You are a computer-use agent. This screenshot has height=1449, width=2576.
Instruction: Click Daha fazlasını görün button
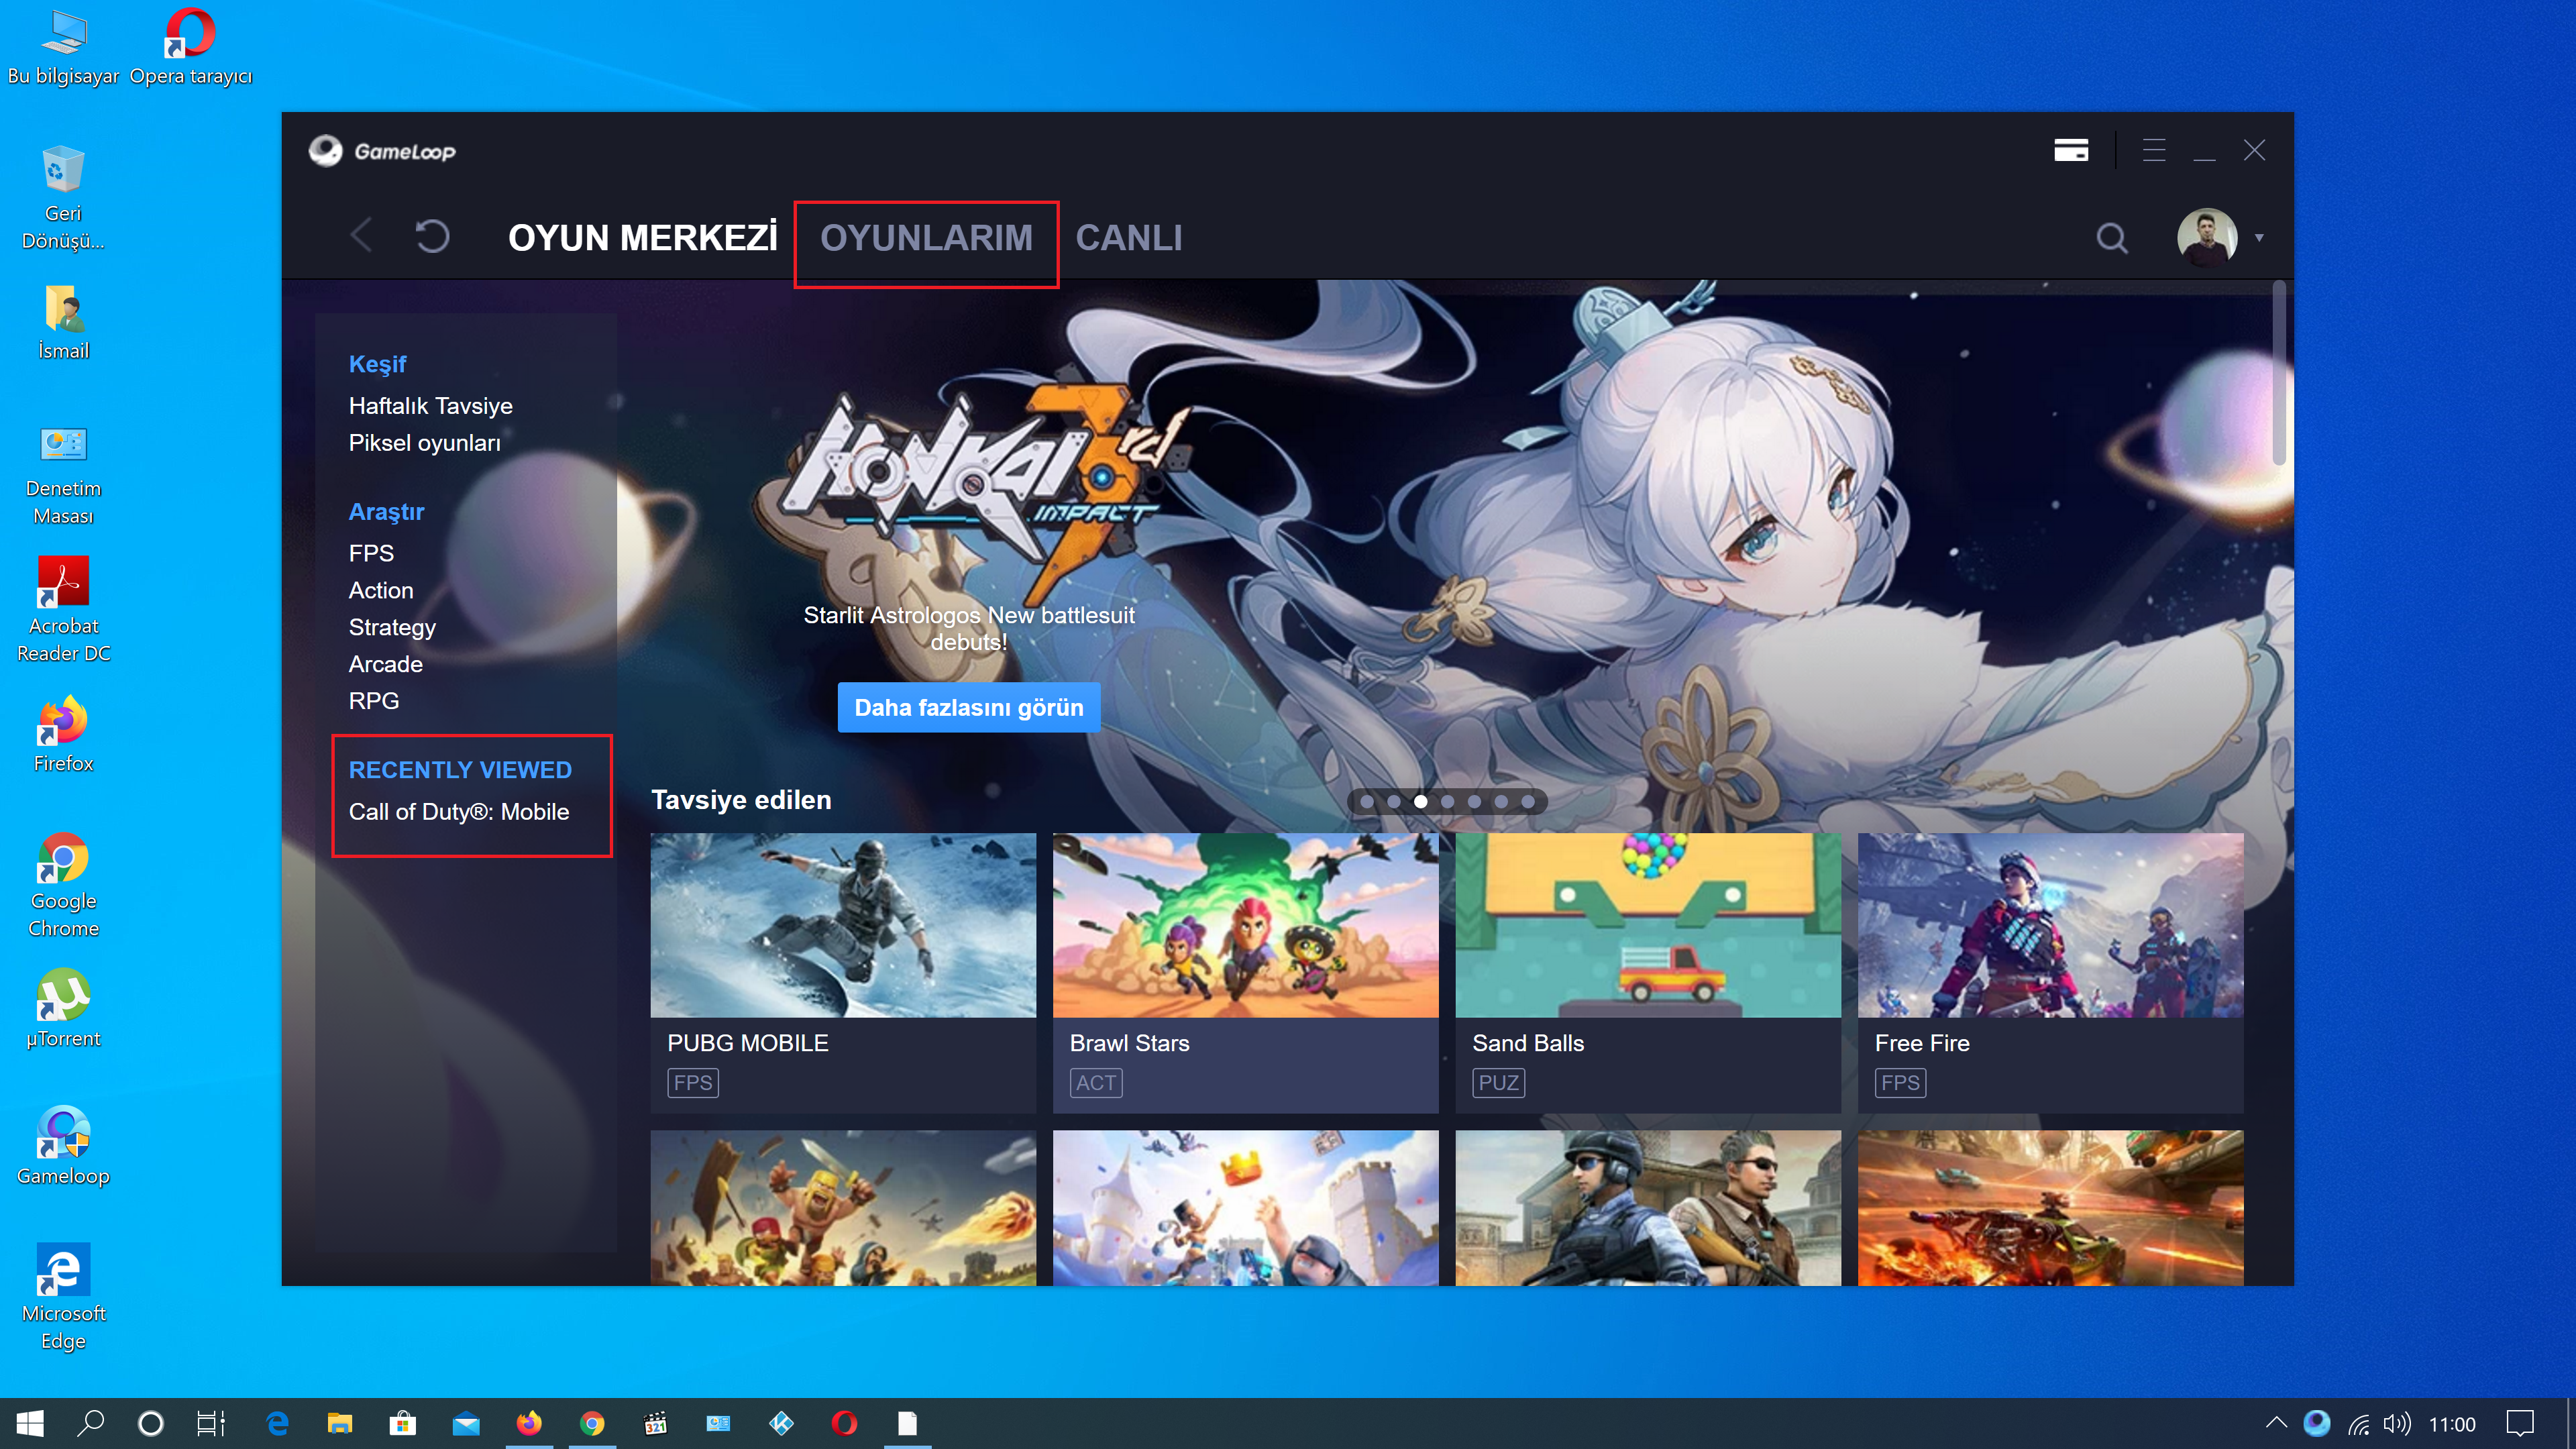click(968, 707)
